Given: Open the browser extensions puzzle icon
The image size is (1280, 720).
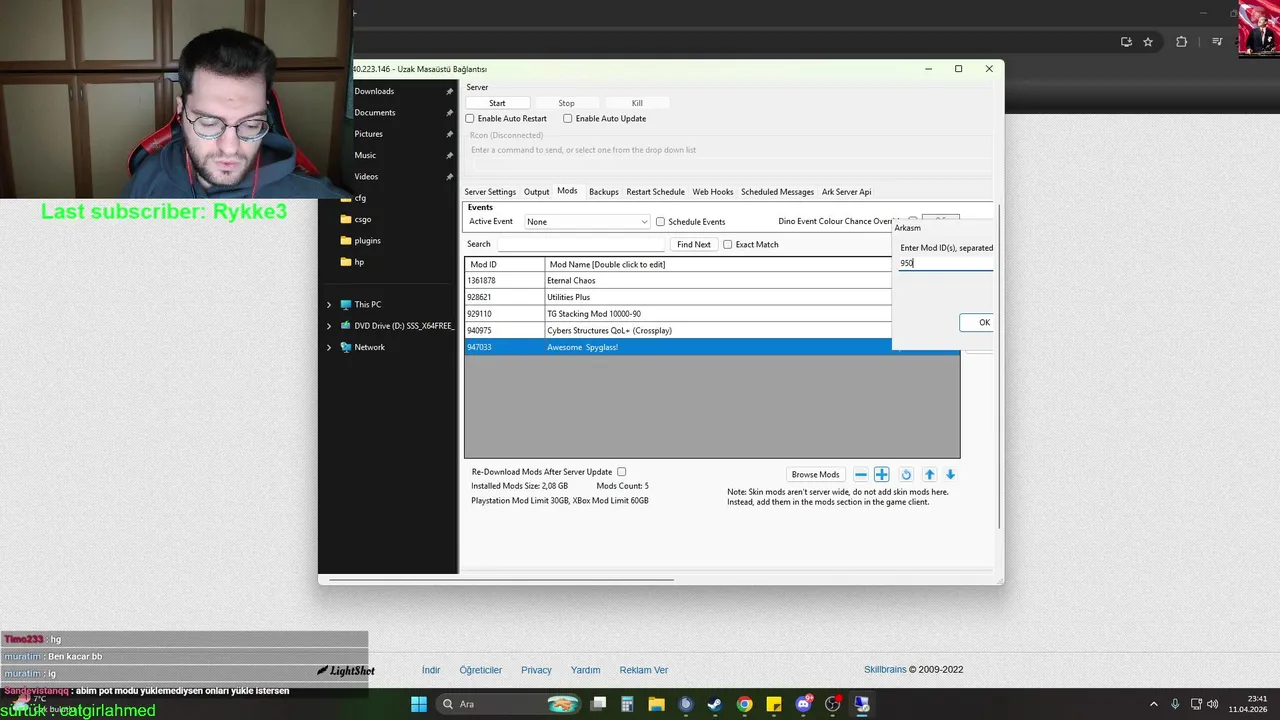Looking at the screenshot, I should [x=1182, y=42].
